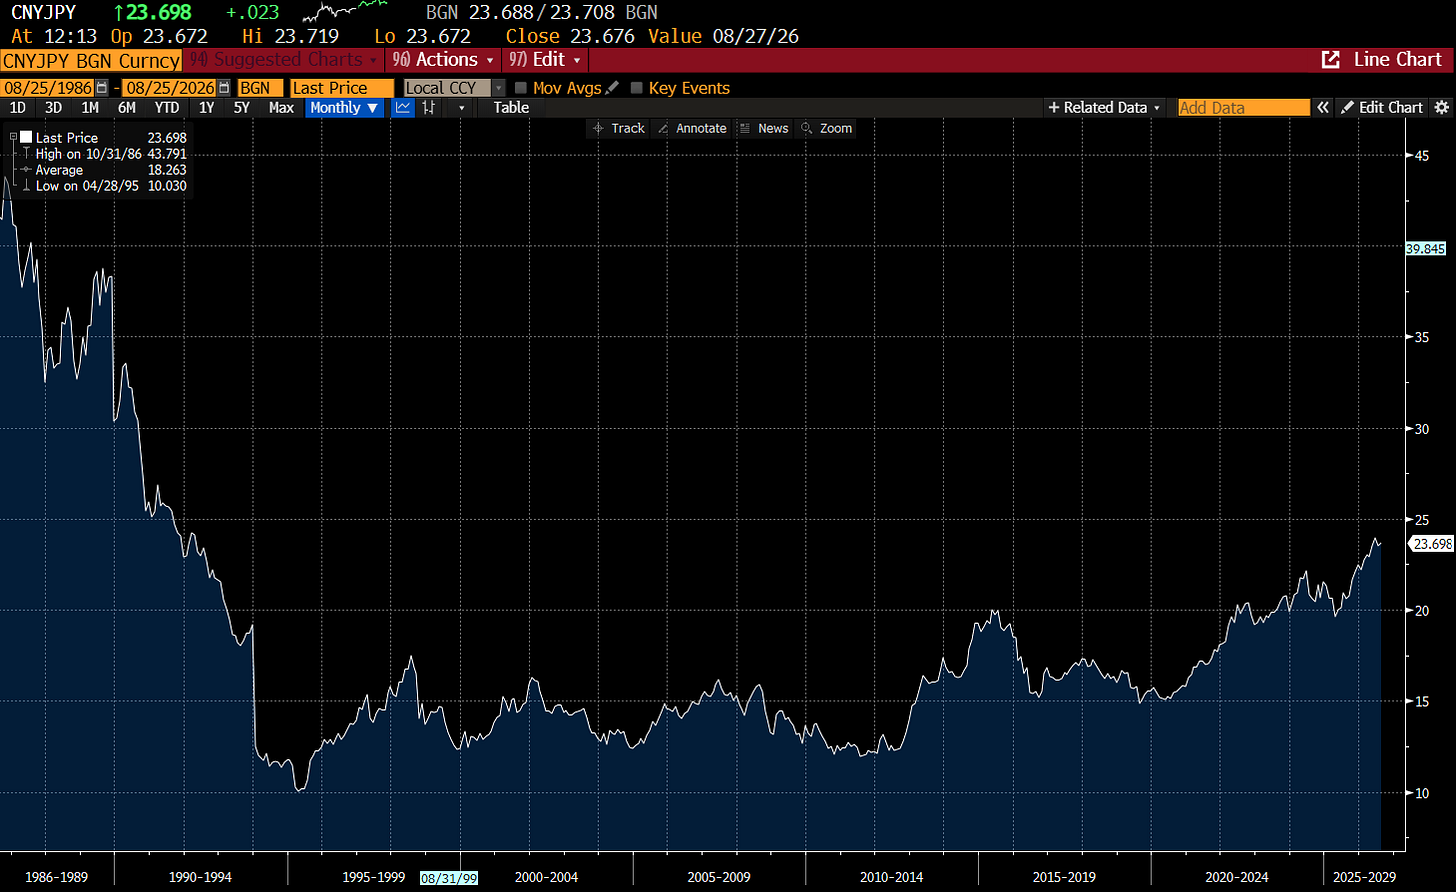Image resolution: width=1456 pixels, height=892 pixels.
Task: Collapse toolbar with the double chevron
Action: [x=1323, y=107]
